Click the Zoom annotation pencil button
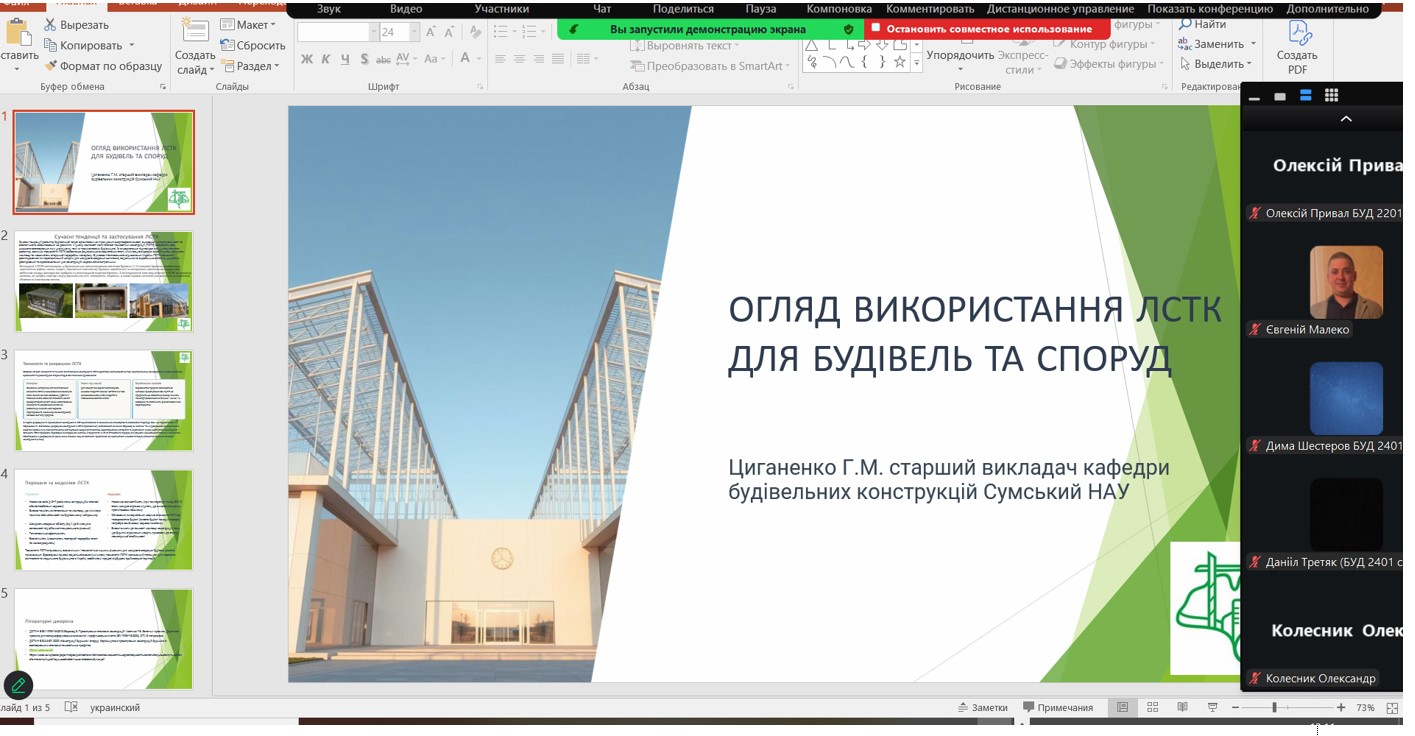 [18, 685]
